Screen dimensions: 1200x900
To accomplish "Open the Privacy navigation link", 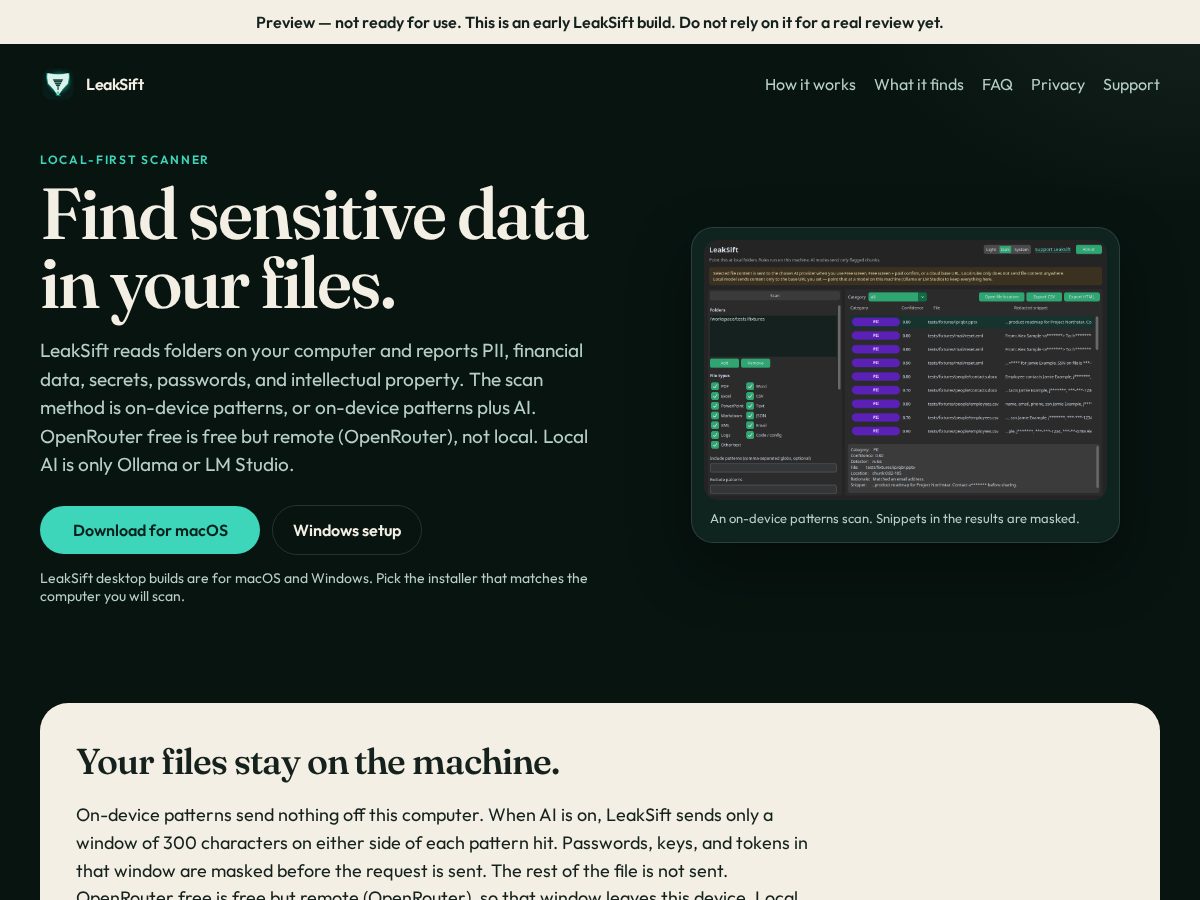I will (x=1058, y=84).
